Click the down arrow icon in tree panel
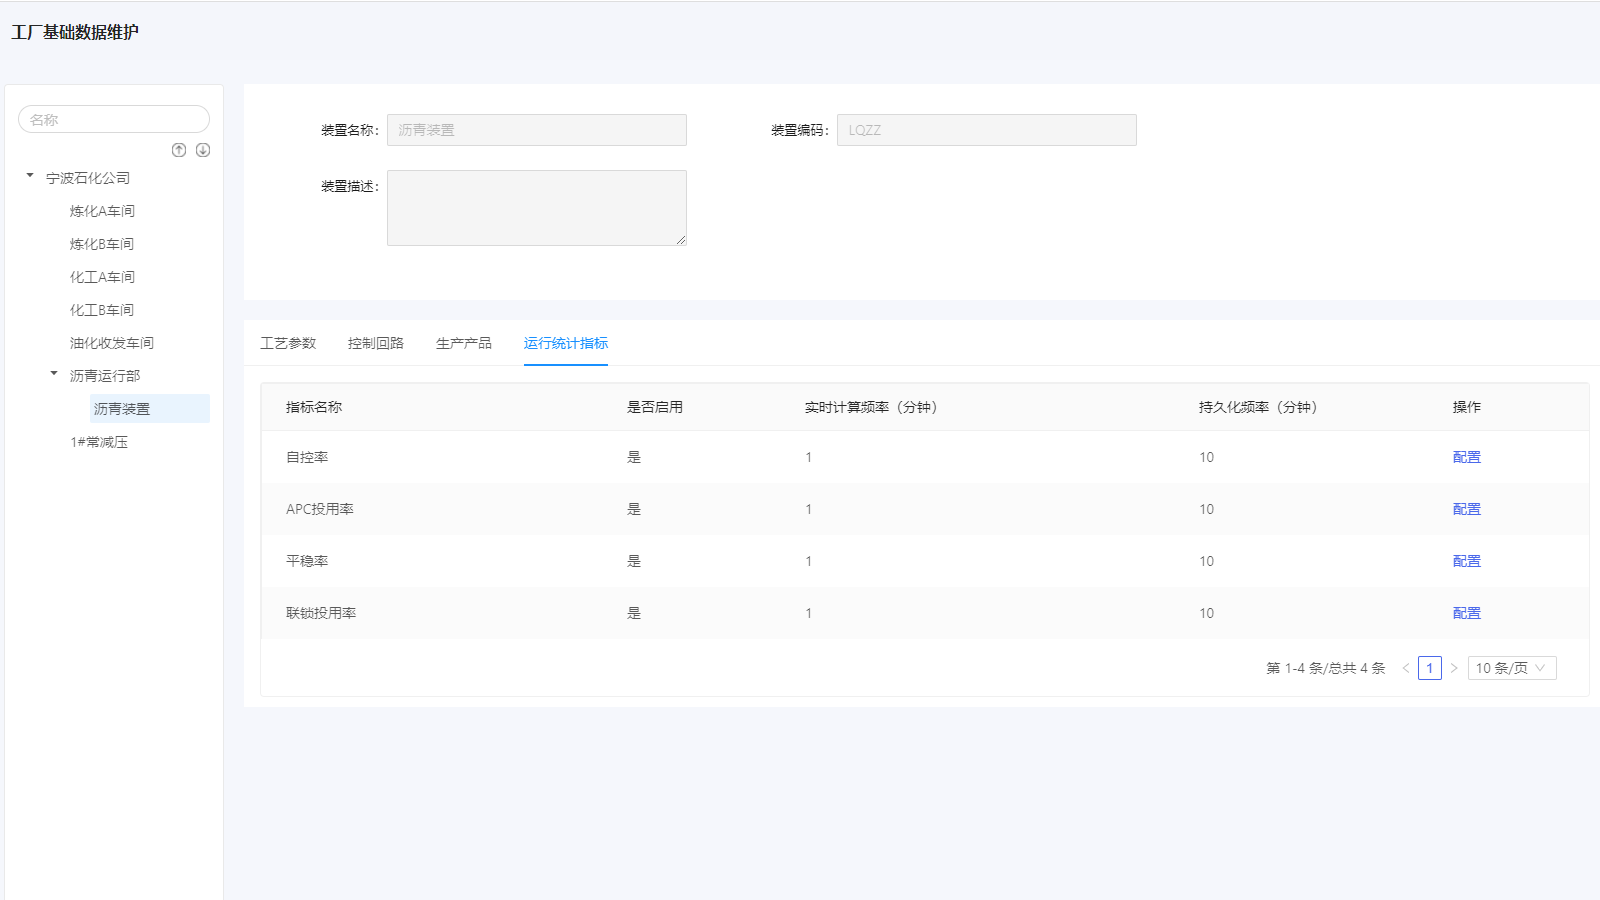This screenshot has width=1600, height=900. (x=203, y=150)
